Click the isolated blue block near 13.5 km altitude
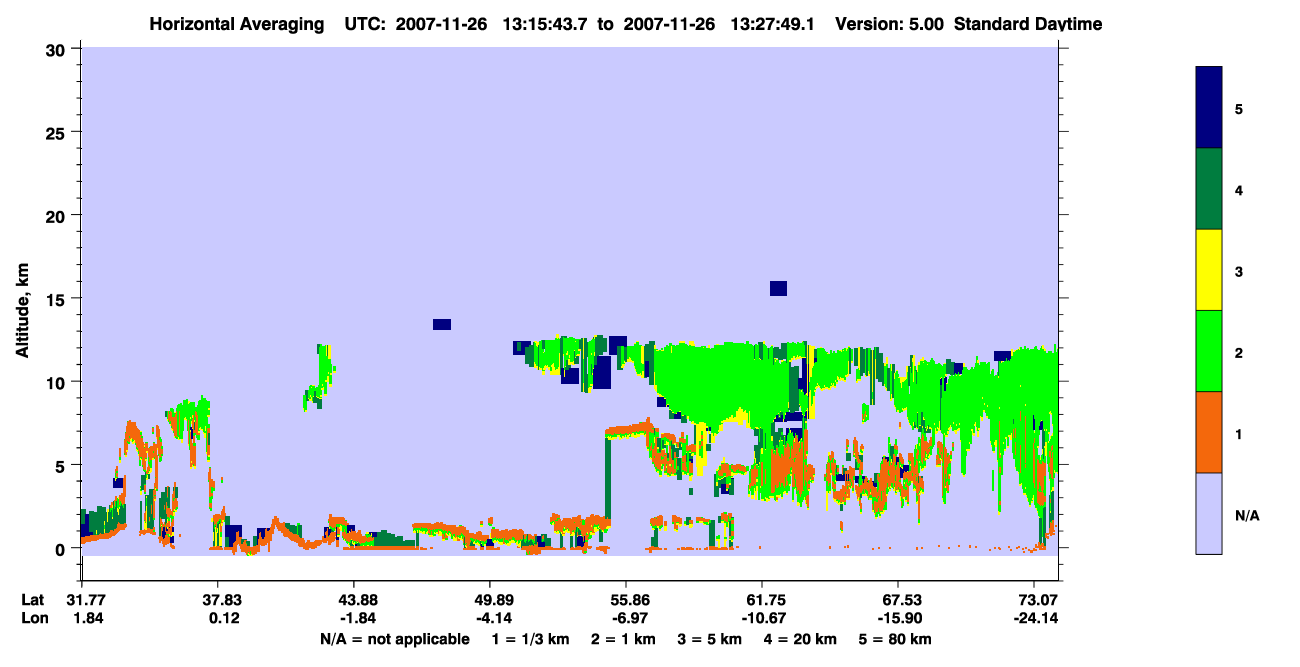1300x667 pixels. click(442, 324)
